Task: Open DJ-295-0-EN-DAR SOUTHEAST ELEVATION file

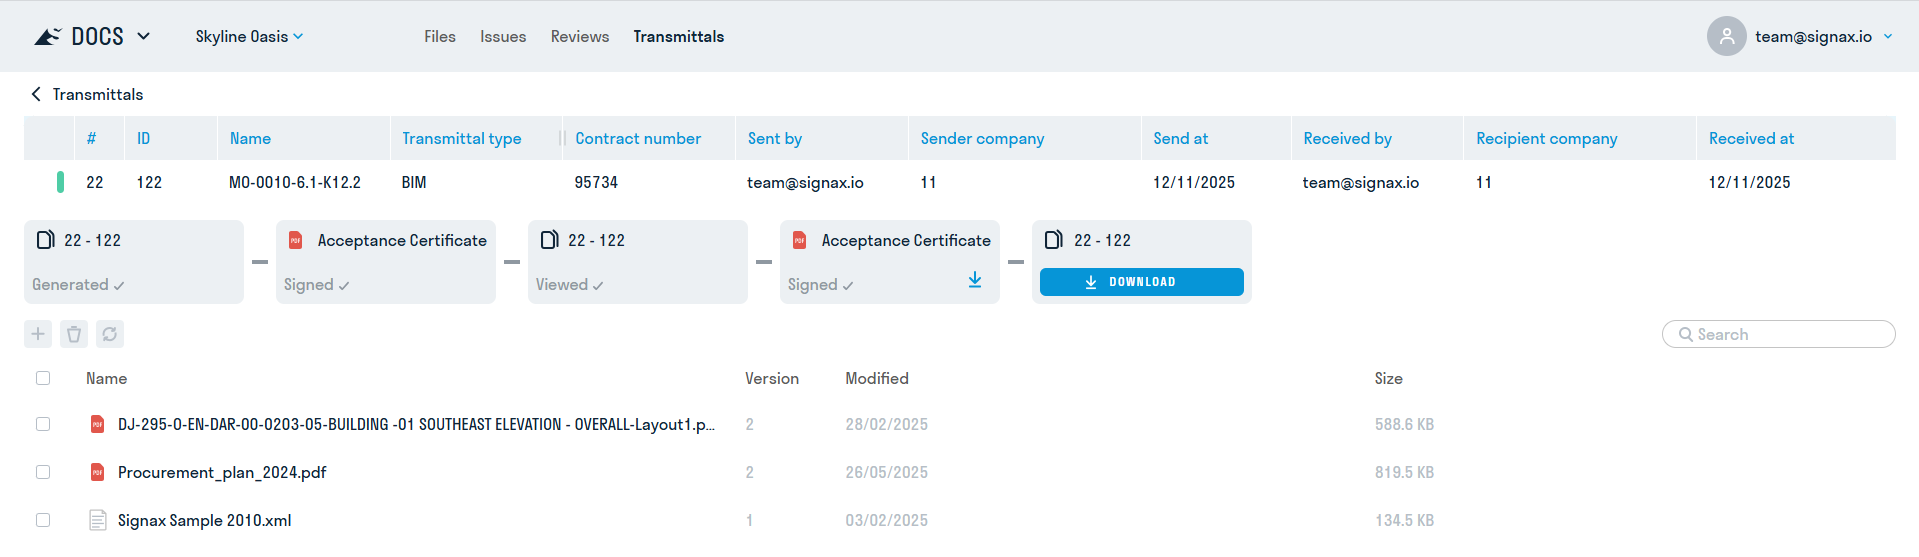Action: tap(416, 424)
